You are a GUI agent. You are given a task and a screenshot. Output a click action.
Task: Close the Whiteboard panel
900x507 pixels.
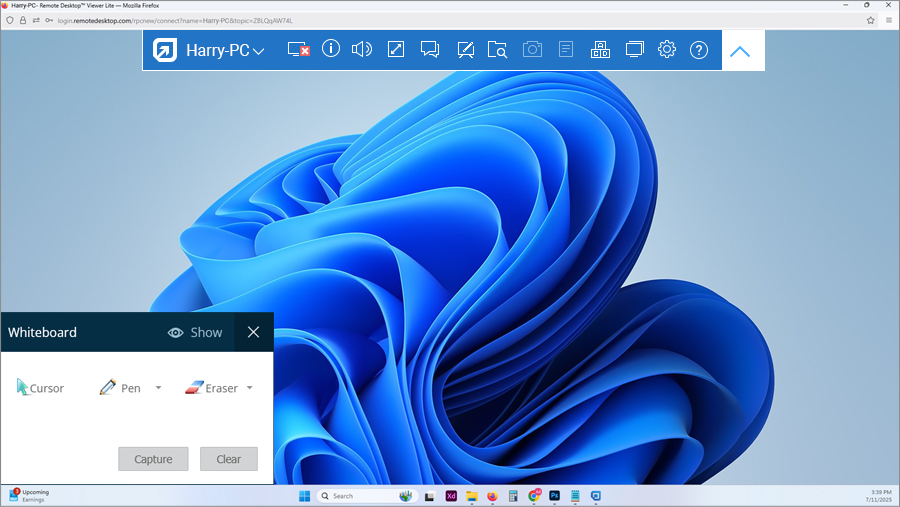(x=253, y=332)
